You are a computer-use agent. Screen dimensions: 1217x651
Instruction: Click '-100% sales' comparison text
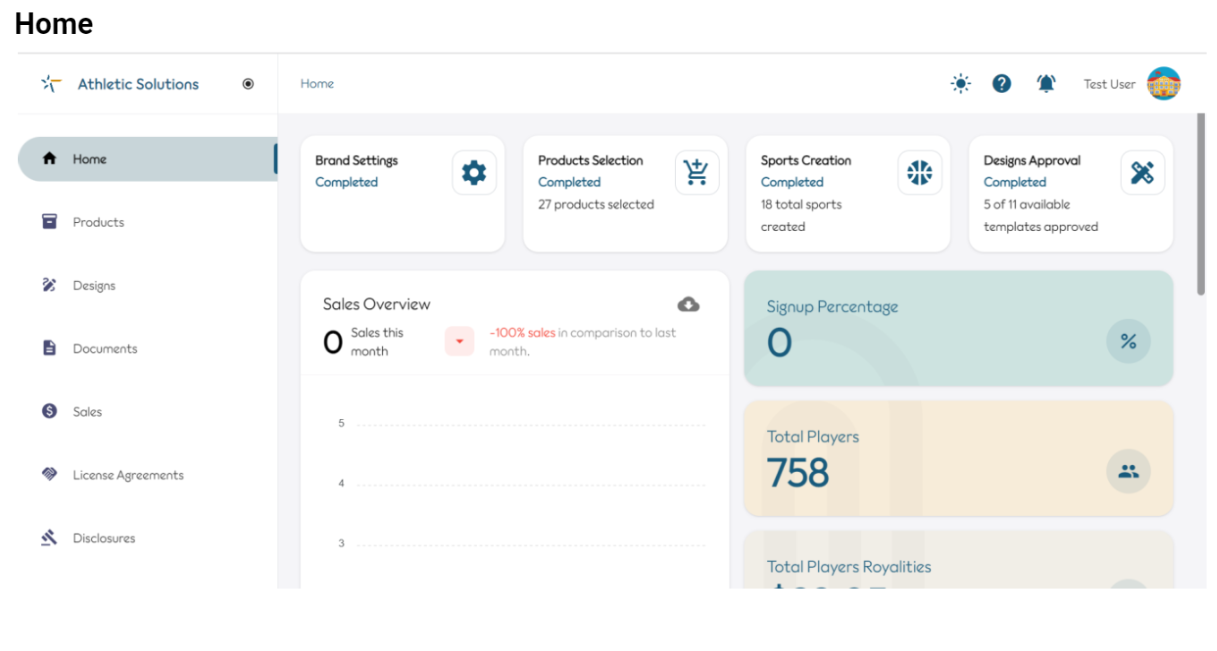[x=522, y=332]
